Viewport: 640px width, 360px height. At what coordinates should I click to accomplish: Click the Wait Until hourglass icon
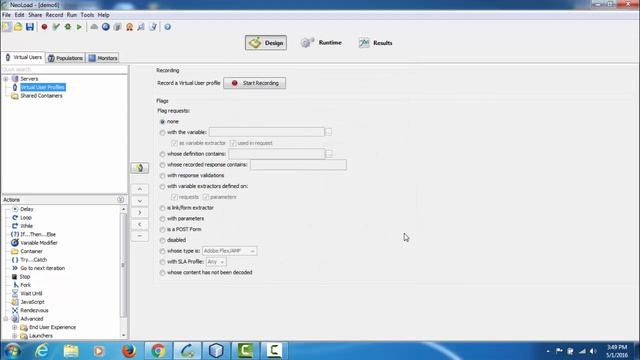15,293
